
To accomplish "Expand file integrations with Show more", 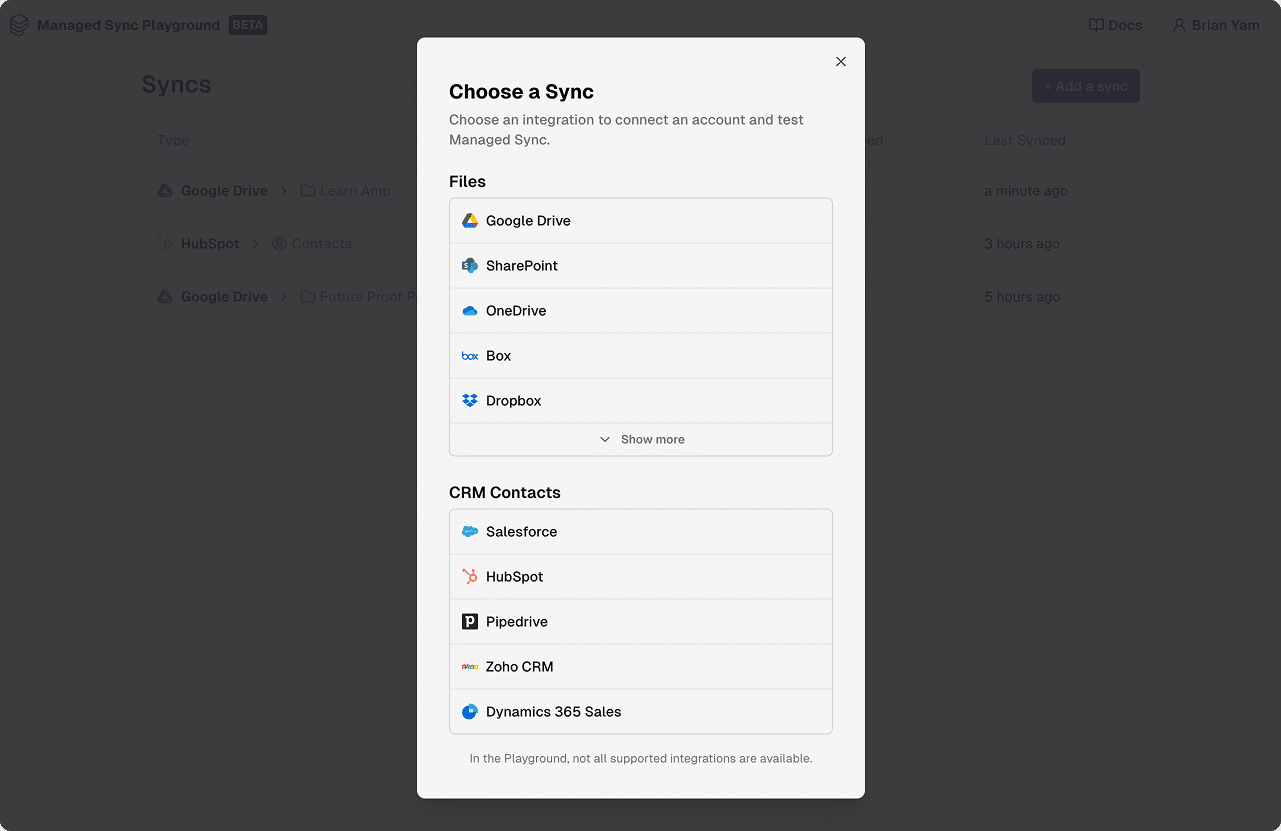I will point(652,440).
